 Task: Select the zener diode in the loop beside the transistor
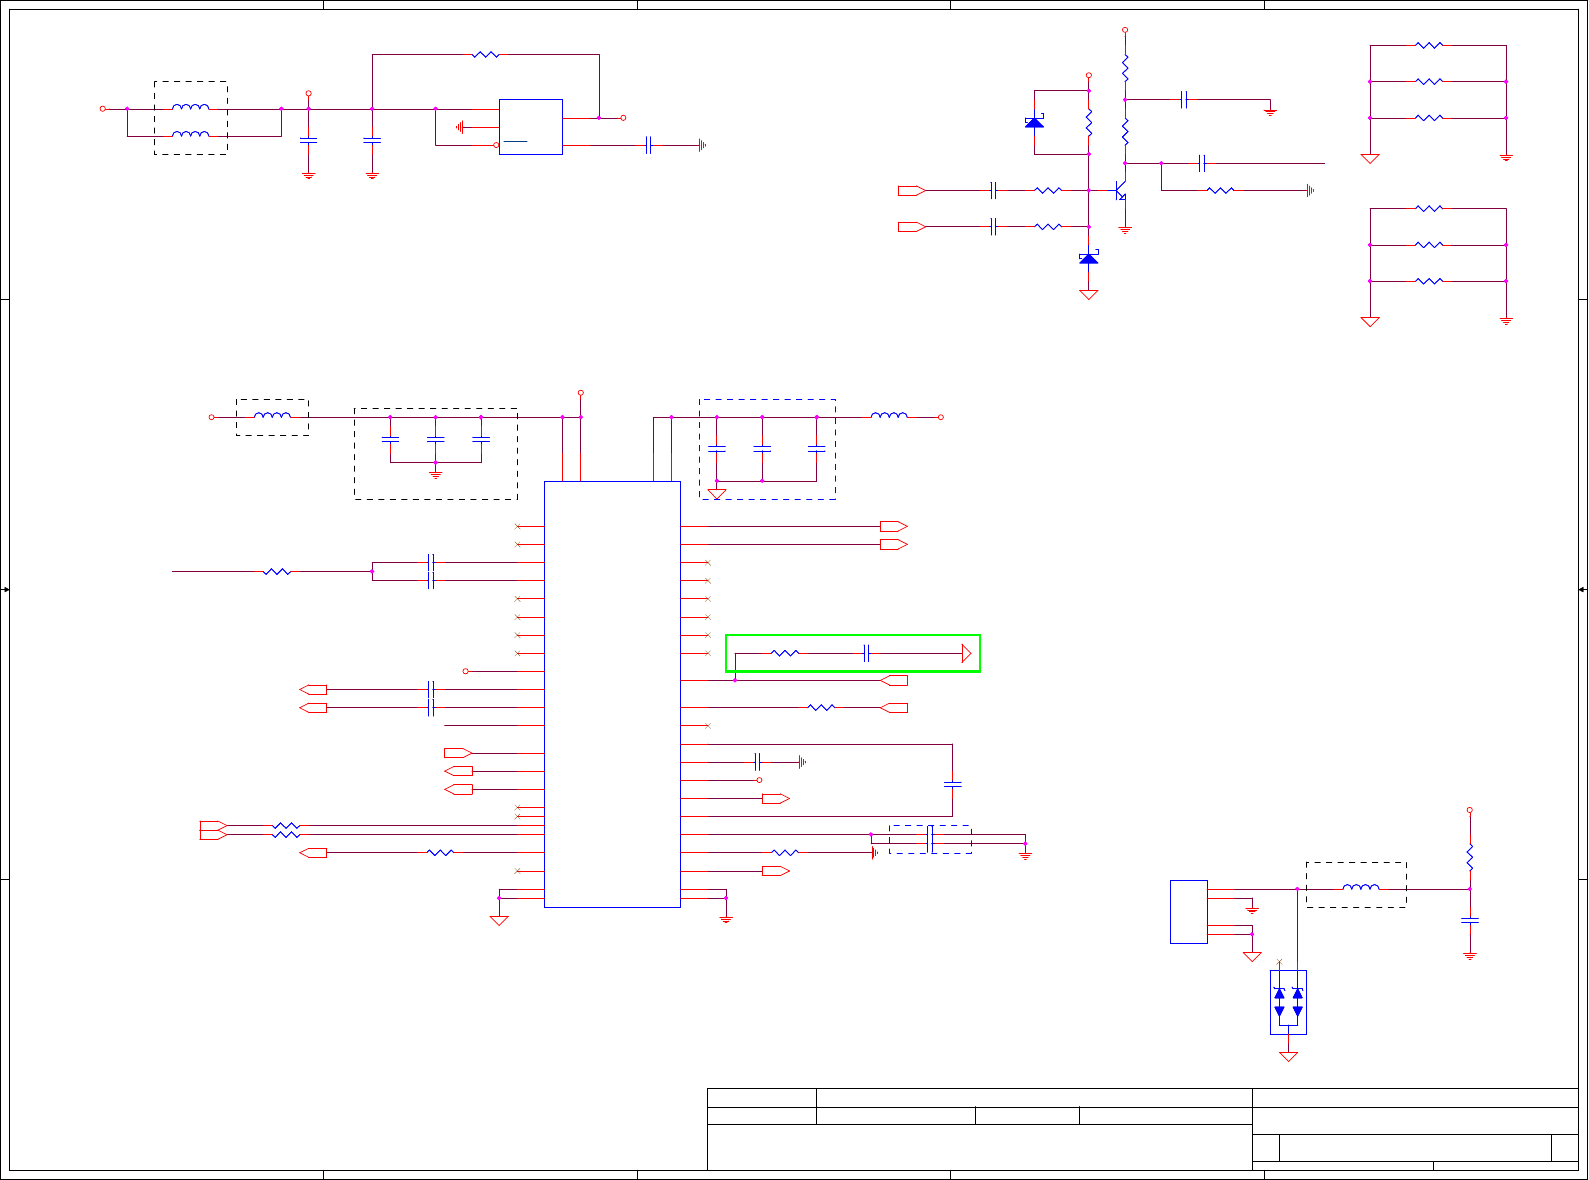[x=1035, y=121]
